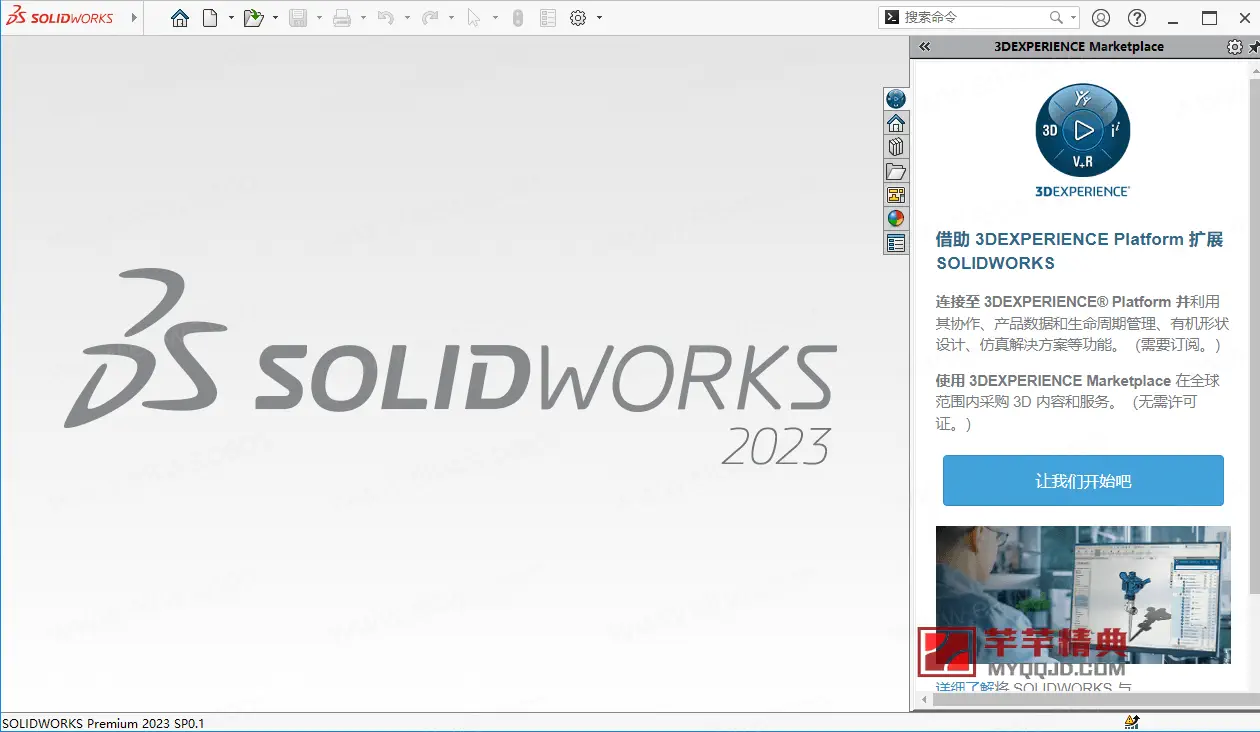Image resolution: width=1260 pixels, height=732 pixels.
Task: Click the Redo arrow icon
Action: 430,17
